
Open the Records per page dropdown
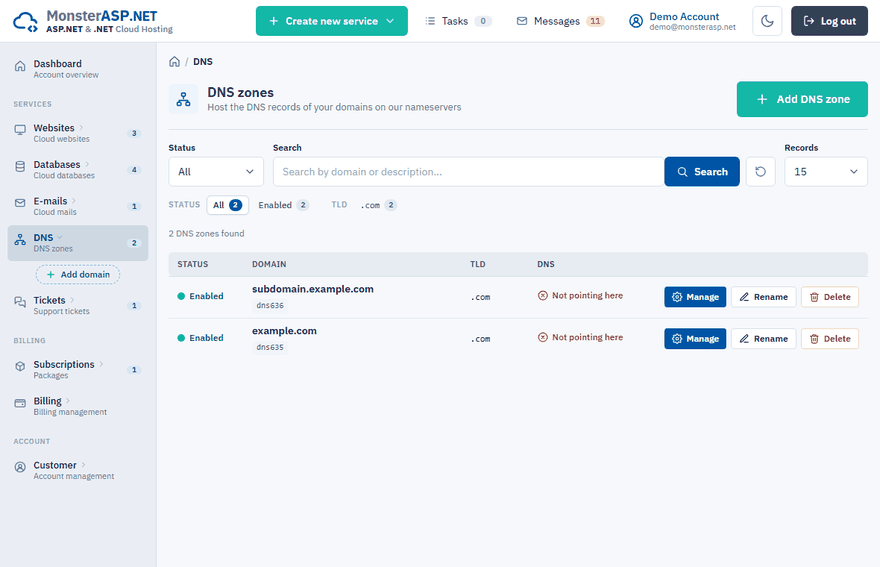coord(826,172)
